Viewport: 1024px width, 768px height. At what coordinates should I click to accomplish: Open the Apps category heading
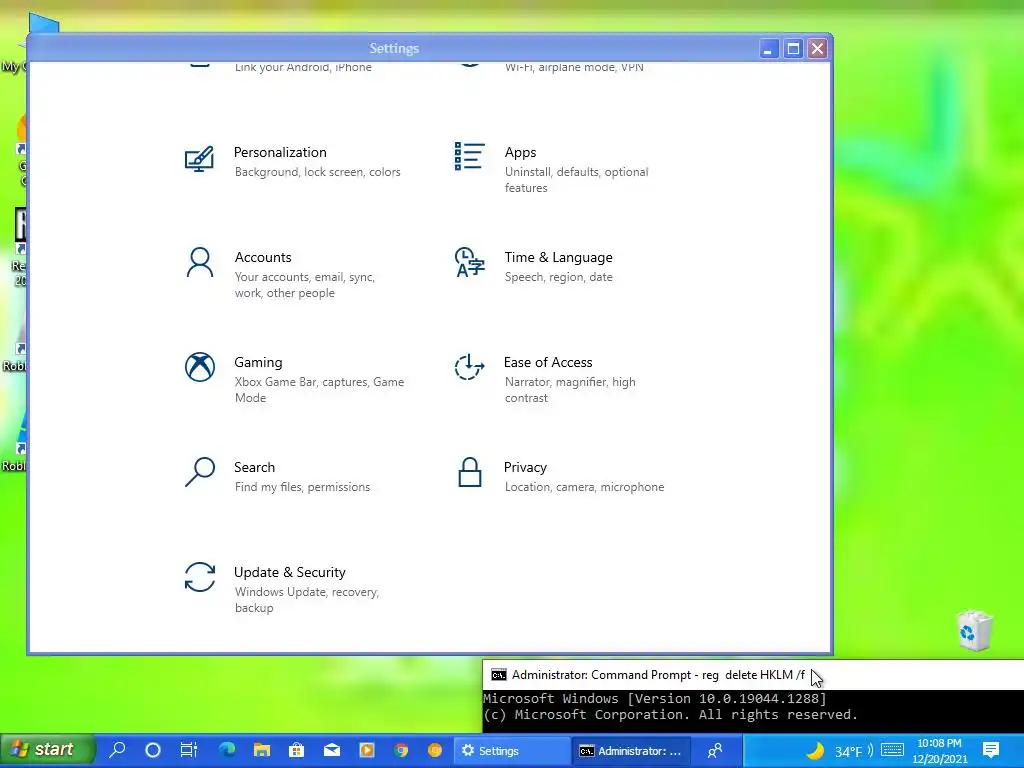520,152
